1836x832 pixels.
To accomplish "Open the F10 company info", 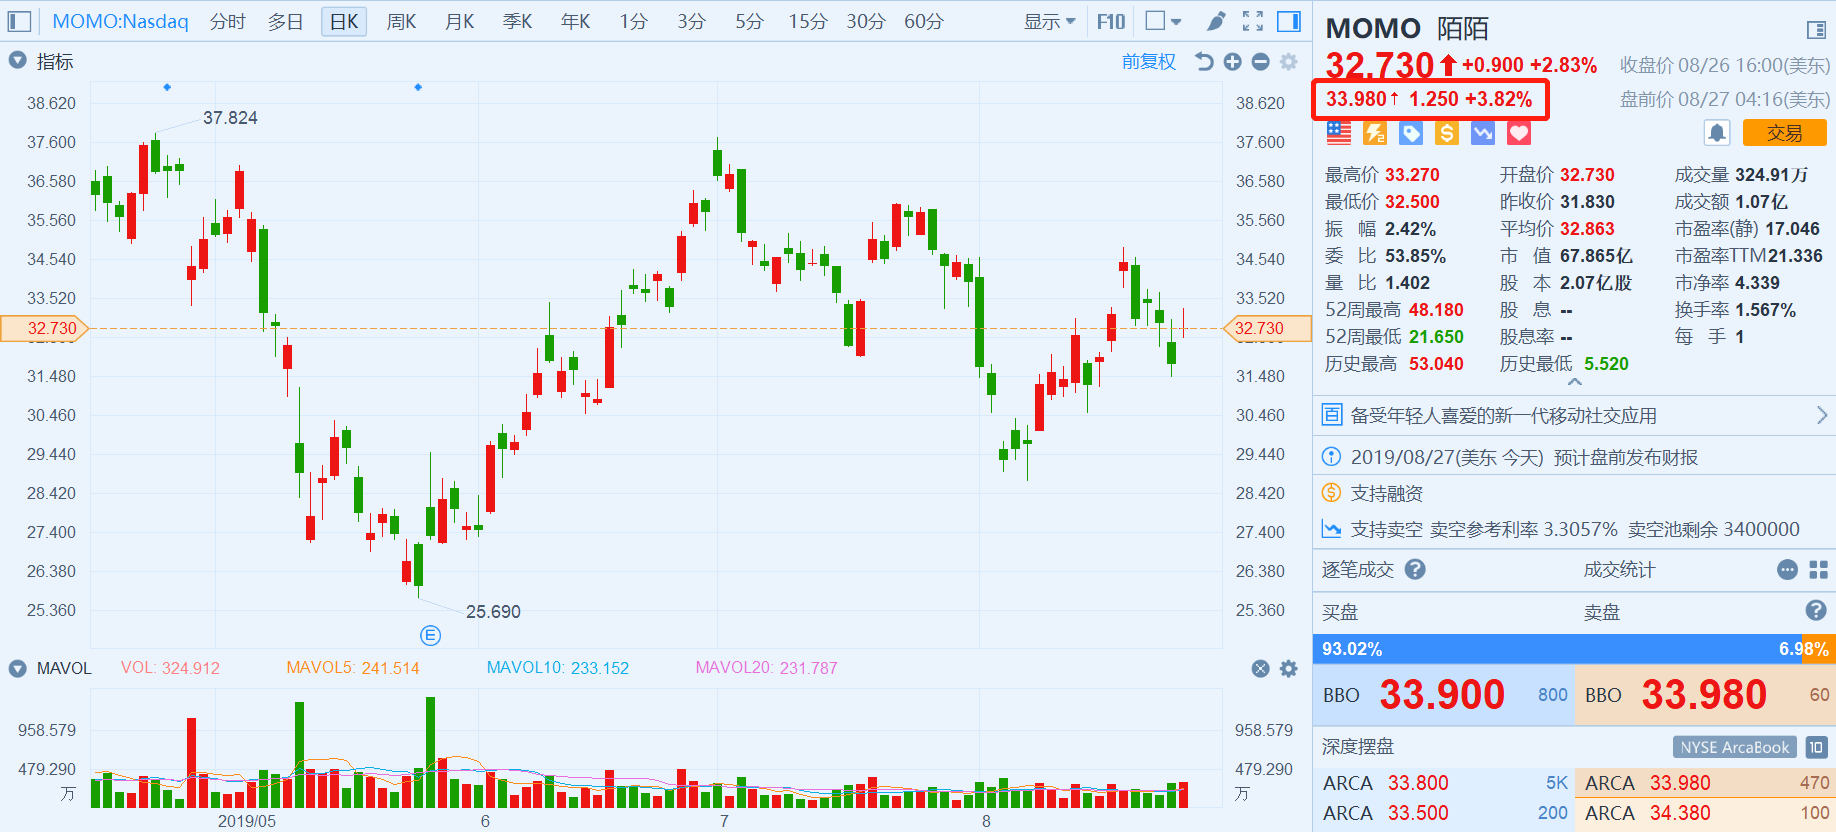I will [x=1111, y=21].
